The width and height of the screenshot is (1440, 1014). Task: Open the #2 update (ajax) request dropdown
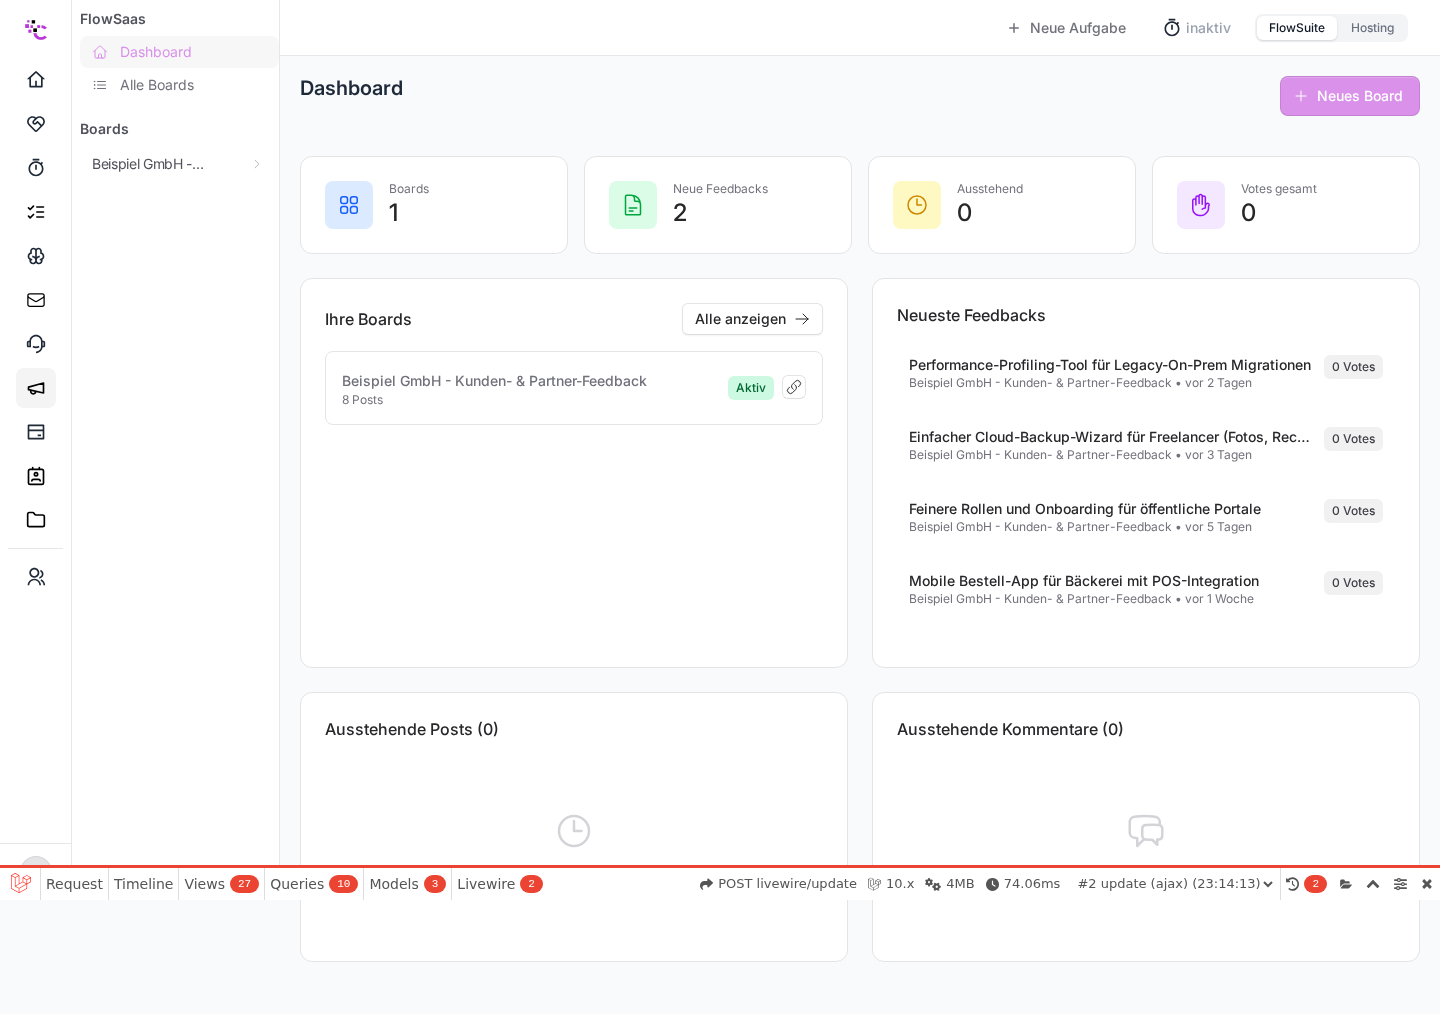click(1175, 884)
